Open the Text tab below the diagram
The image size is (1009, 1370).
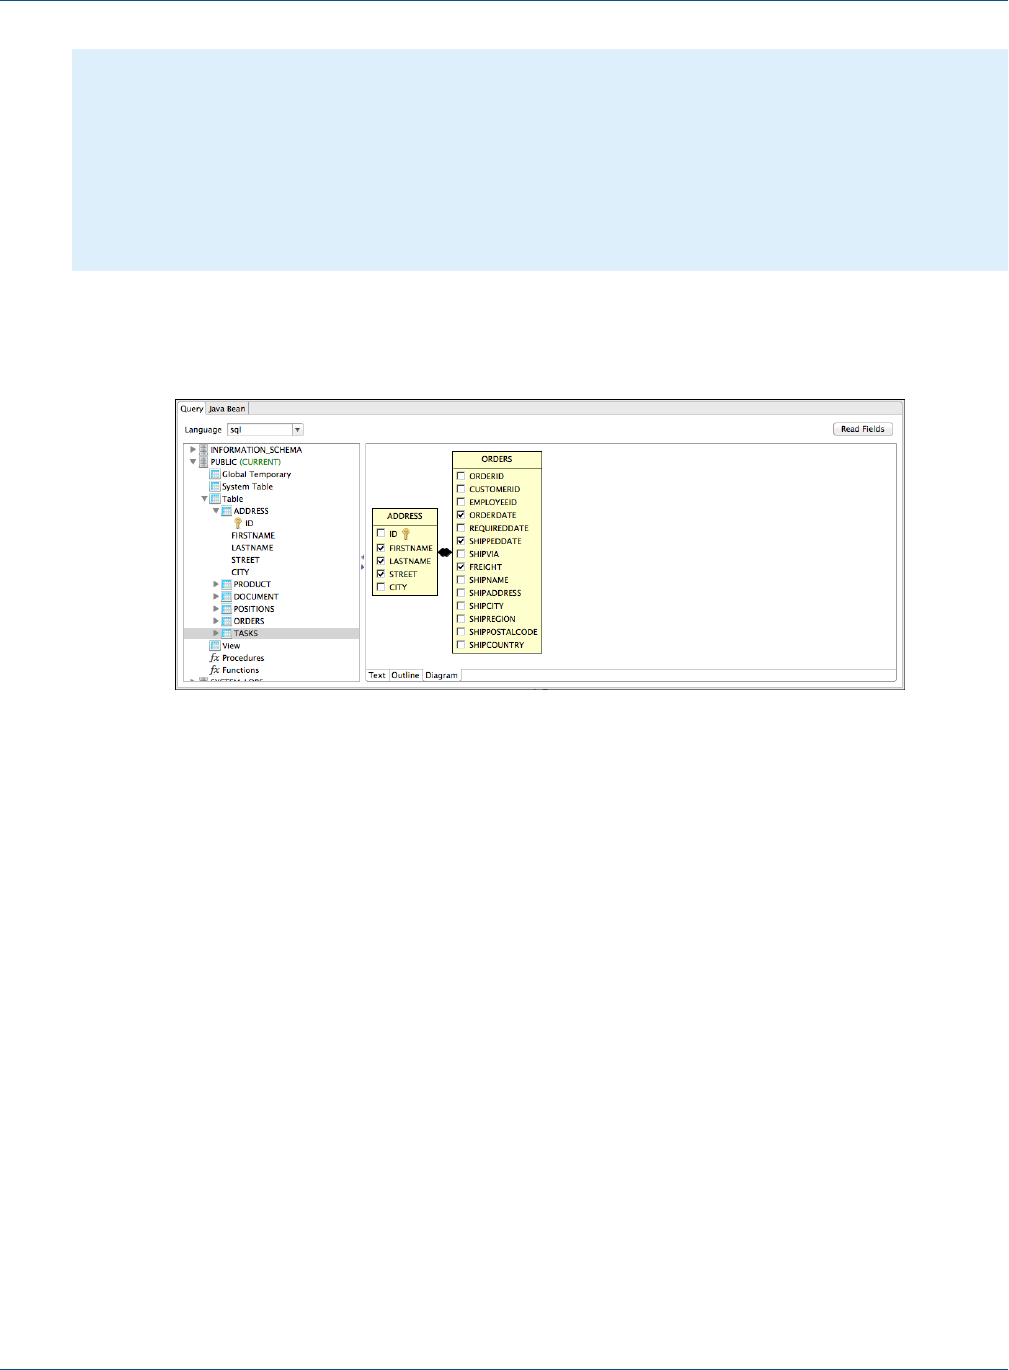(377, 675)
